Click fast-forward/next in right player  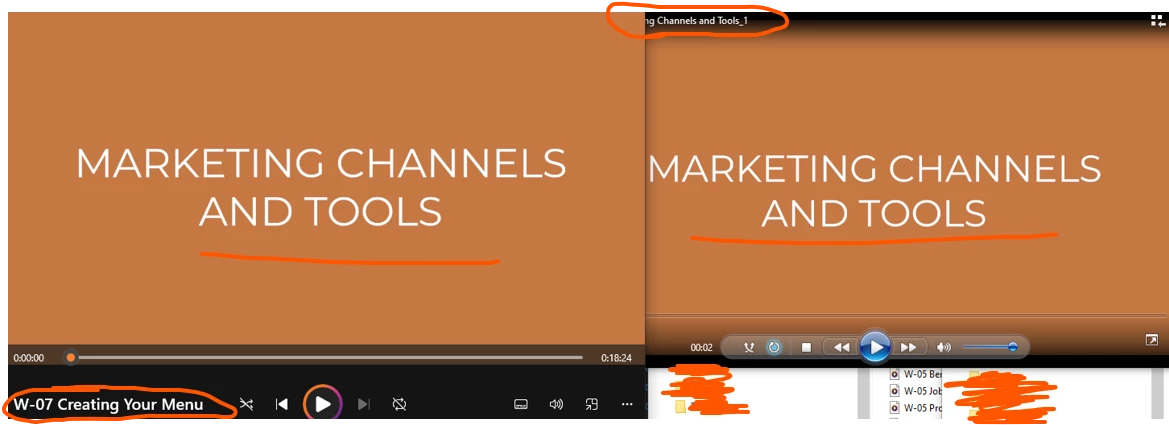pyautogui.click(x=909, y=347)
